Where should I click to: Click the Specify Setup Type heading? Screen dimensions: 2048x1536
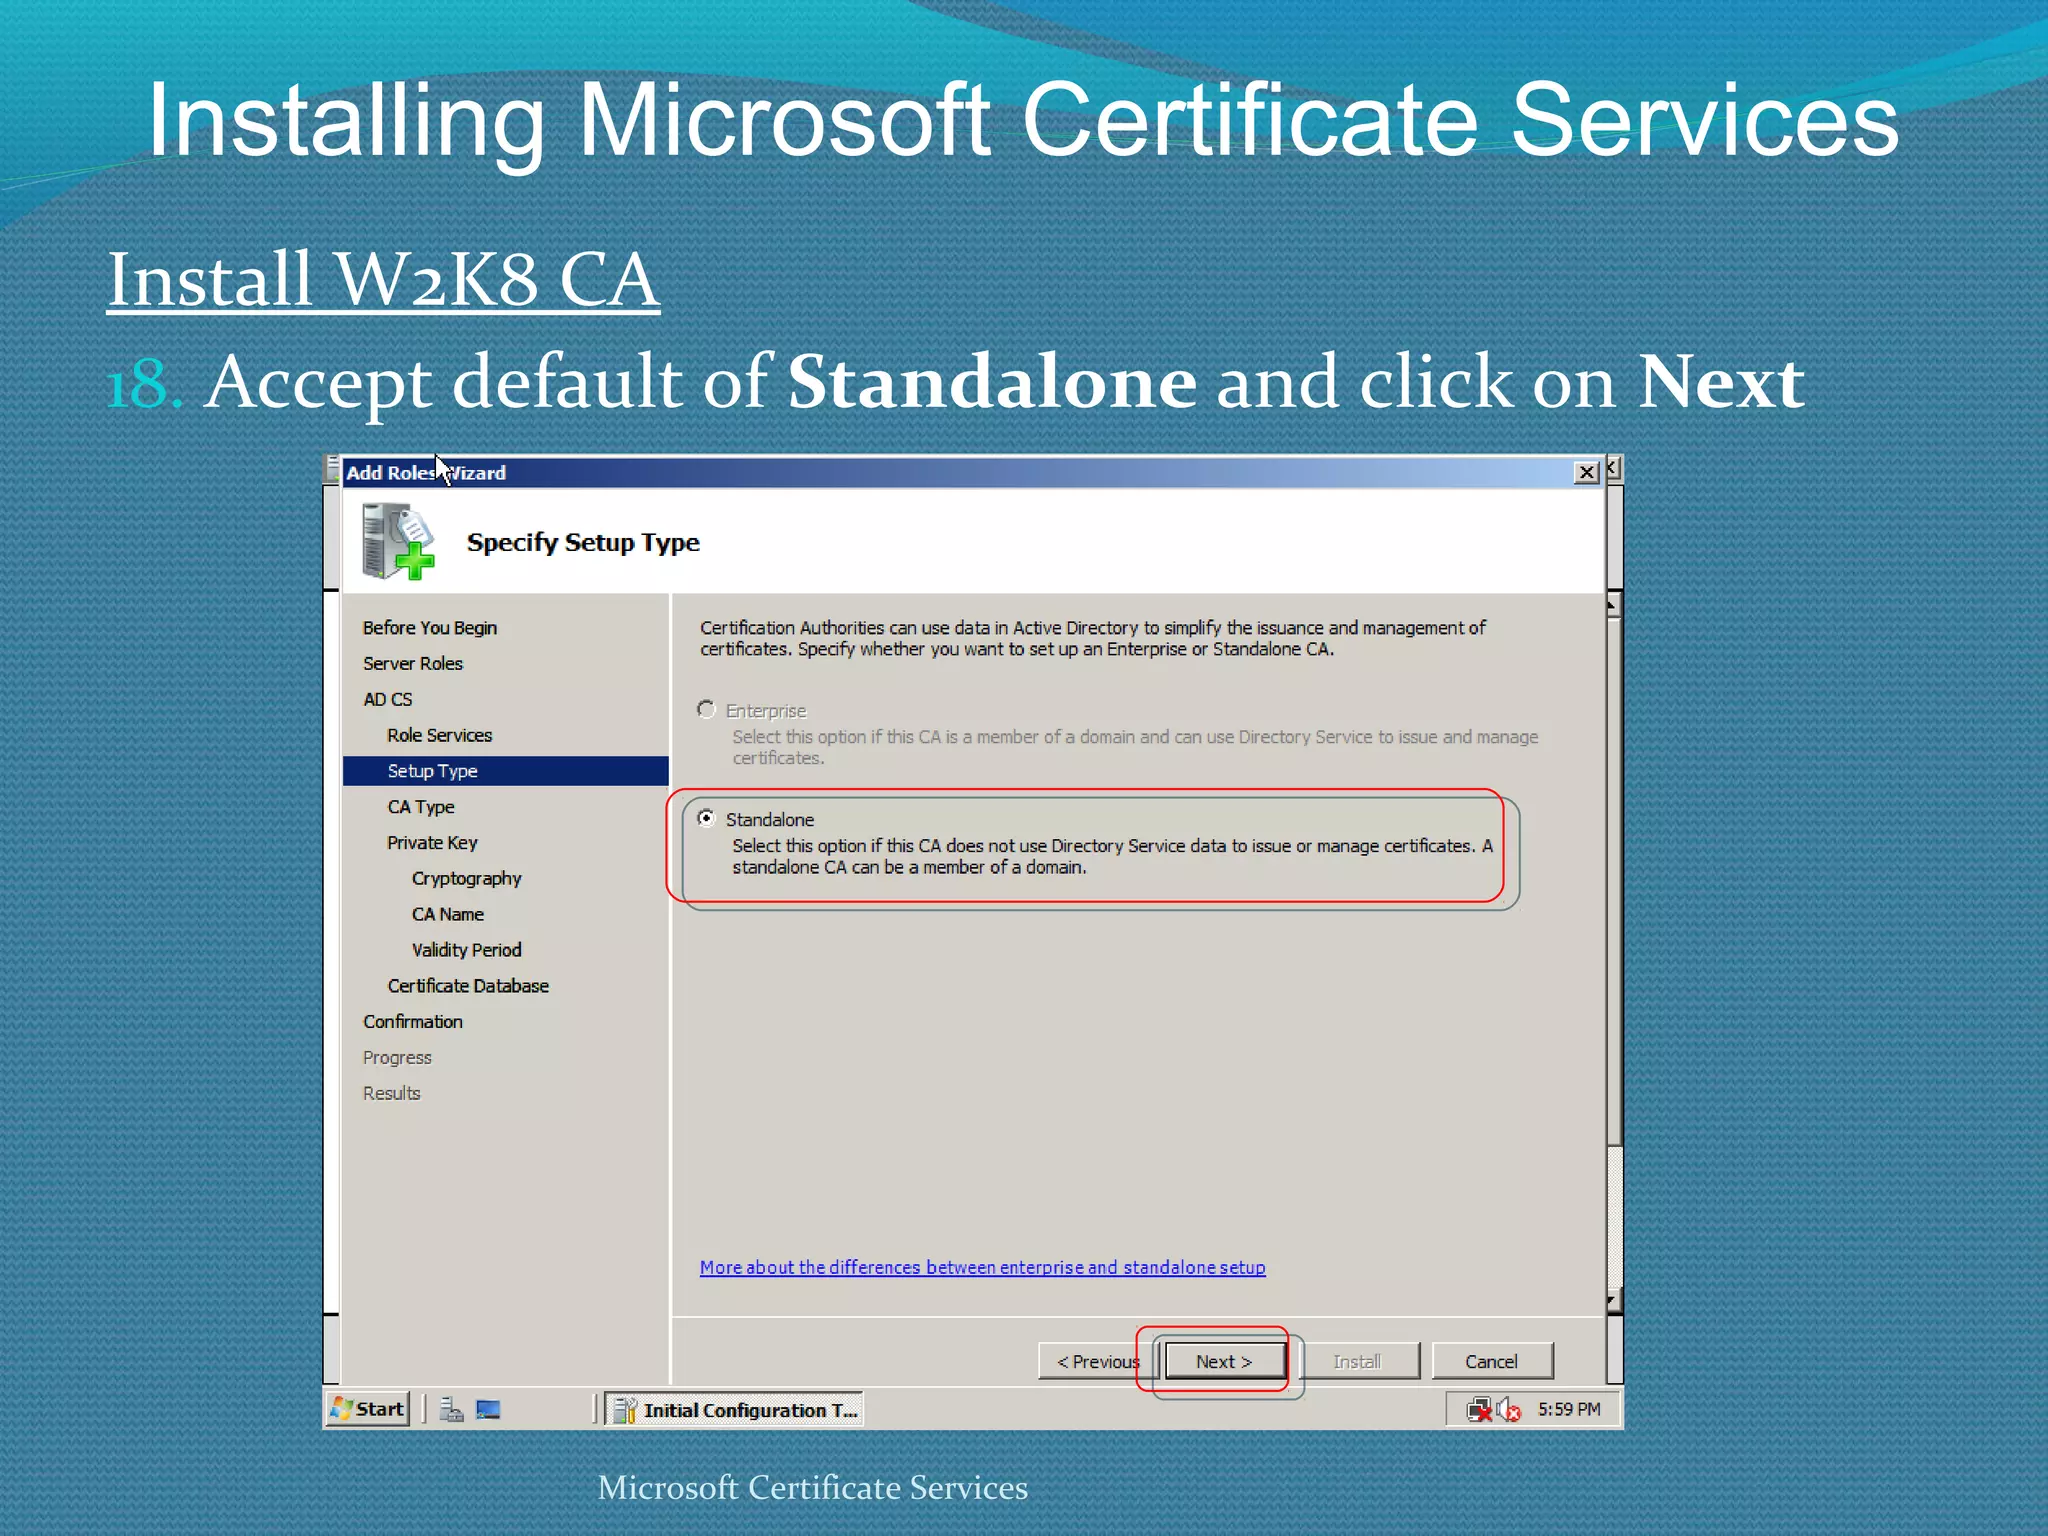(583, 542)
